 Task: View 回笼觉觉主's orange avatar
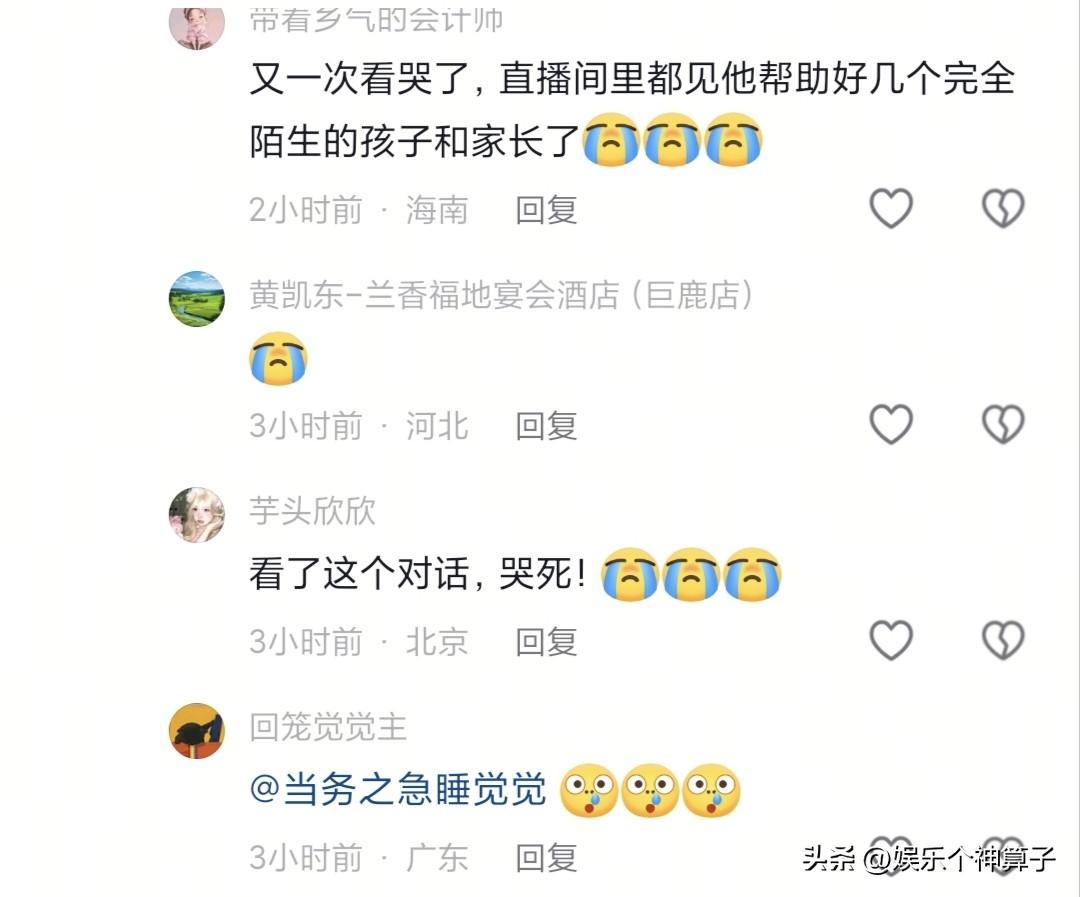point(197,730)
